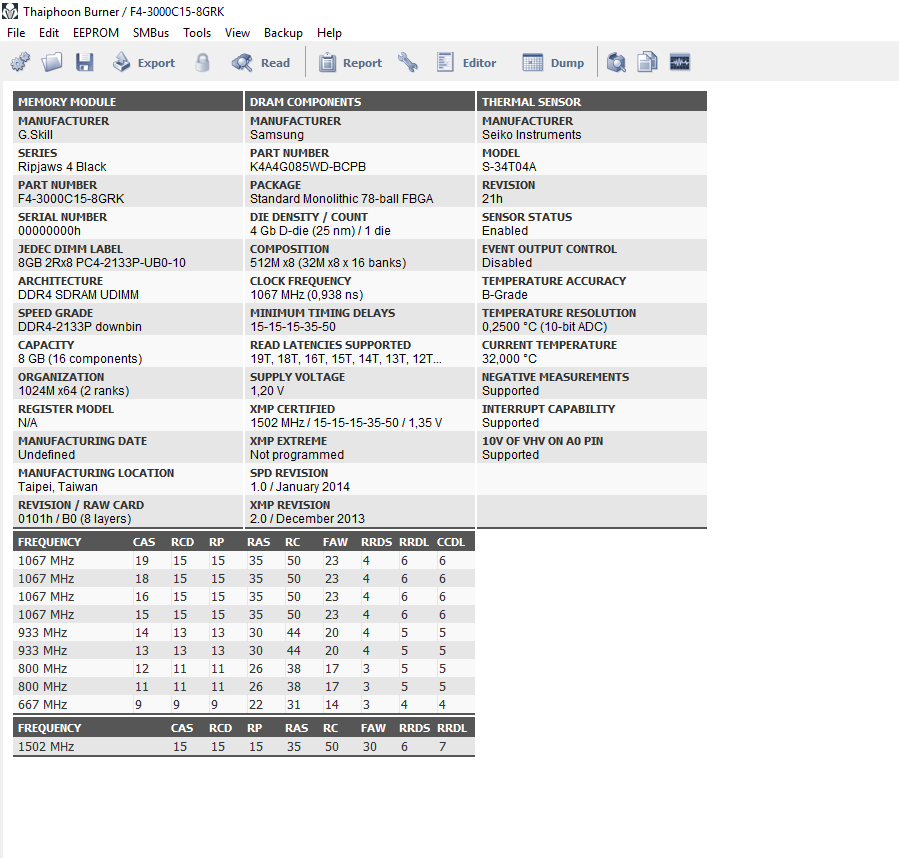Click the THERMAL SENSOR section header
This screenshot has height=858, width=899.
592,102
